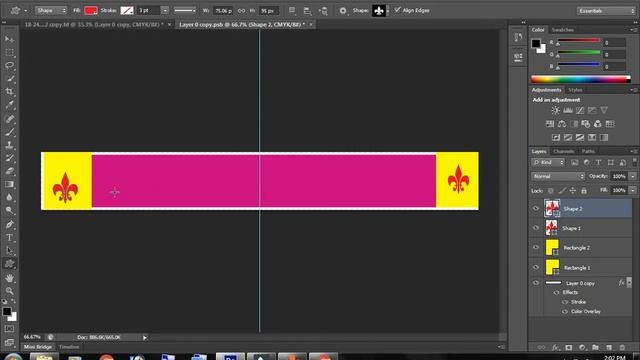
Task: Add a Brightness/Contrast adjustment
Action: (556, 110)
